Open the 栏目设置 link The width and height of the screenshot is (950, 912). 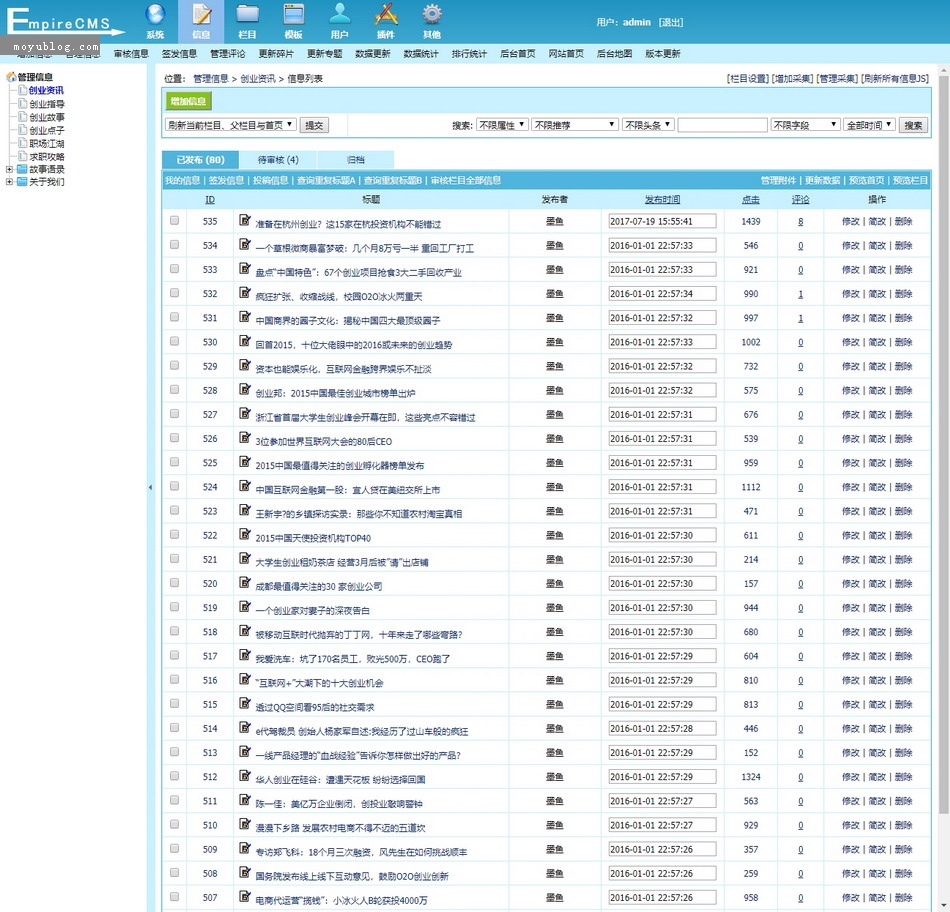[x=748, y=79]
